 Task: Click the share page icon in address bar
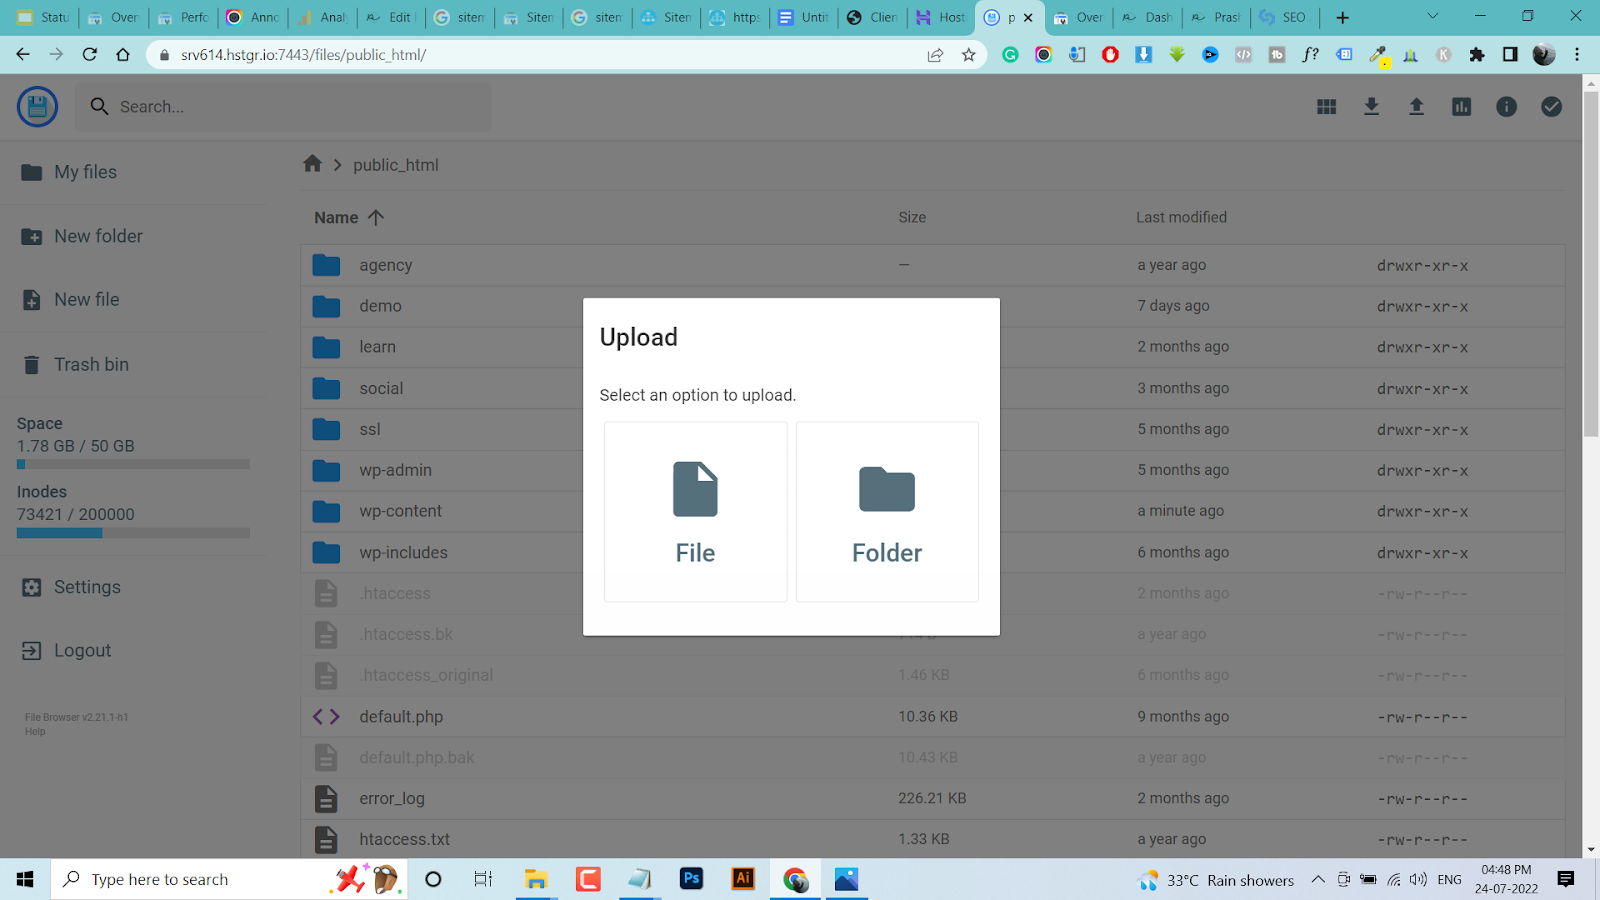pyautogui.click(x=935, y=55)
